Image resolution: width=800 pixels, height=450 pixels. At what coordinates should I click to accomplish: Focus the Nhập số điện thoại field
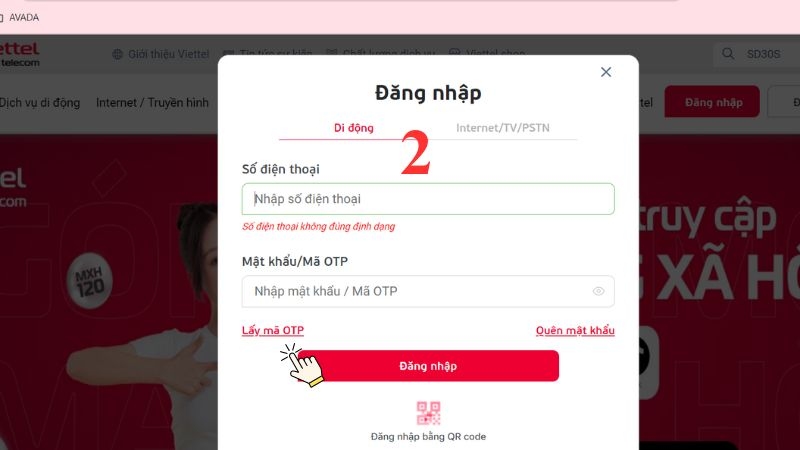(428, 199)
